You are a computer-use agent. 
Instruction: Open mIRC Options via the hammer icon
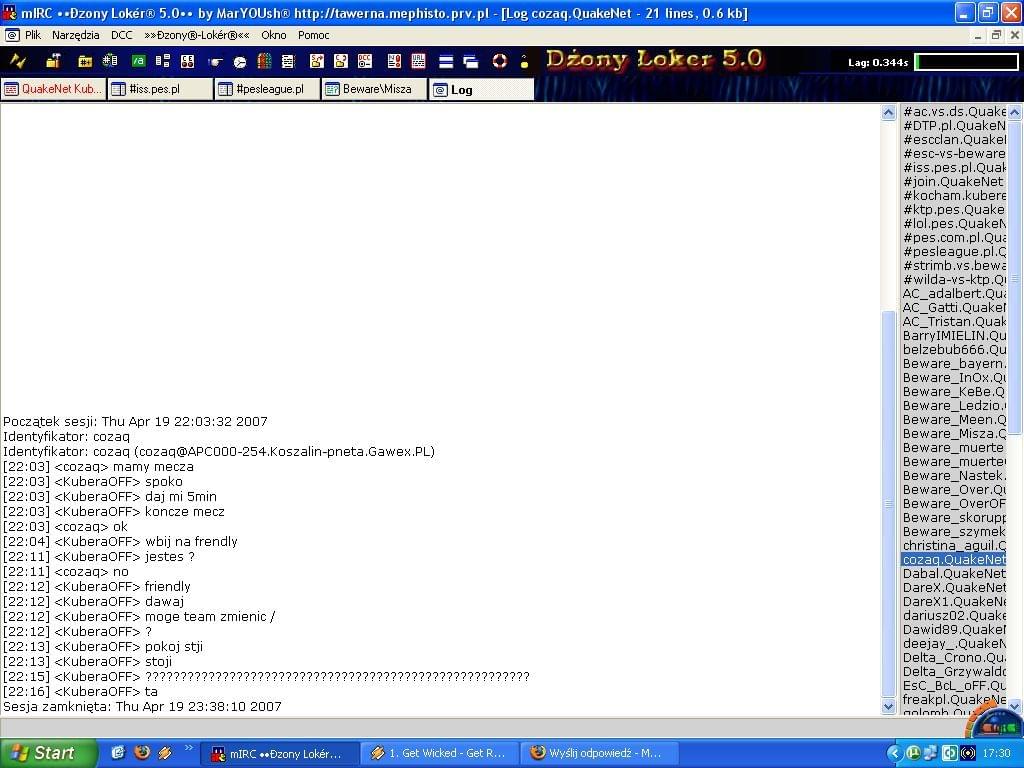coord(53,61)
